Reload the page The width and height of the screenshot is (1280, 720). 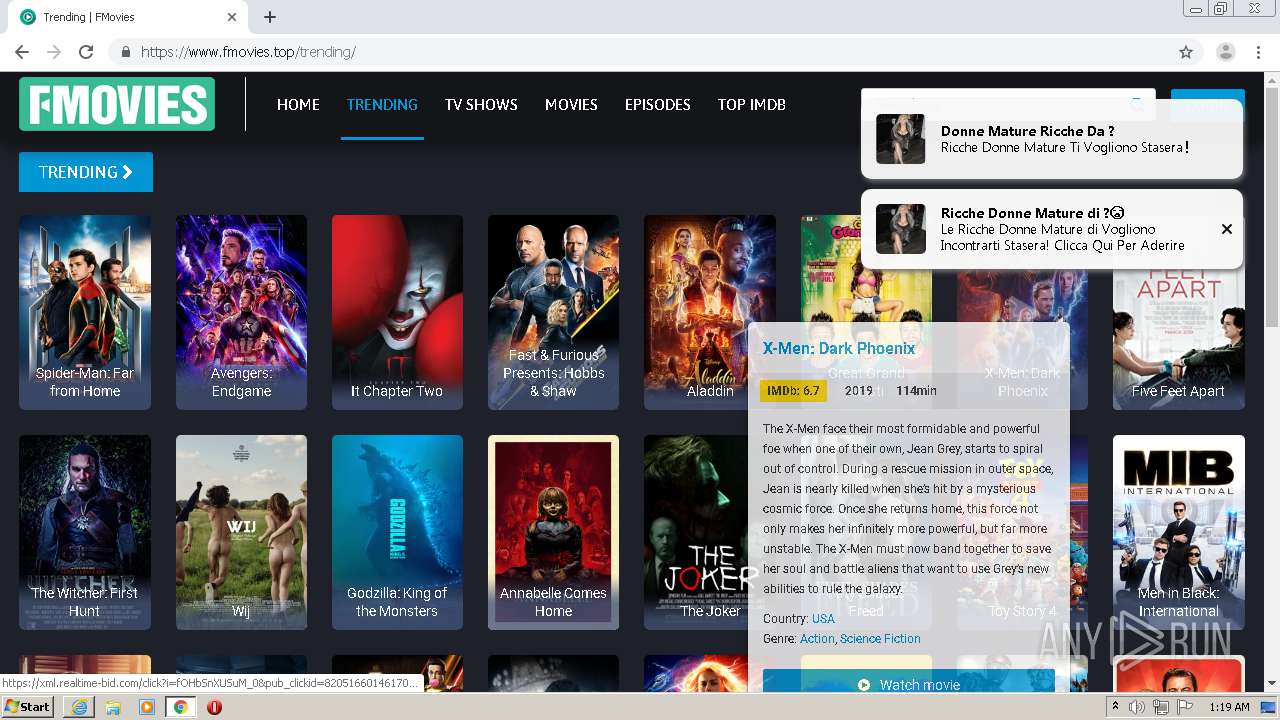point(86,52)
